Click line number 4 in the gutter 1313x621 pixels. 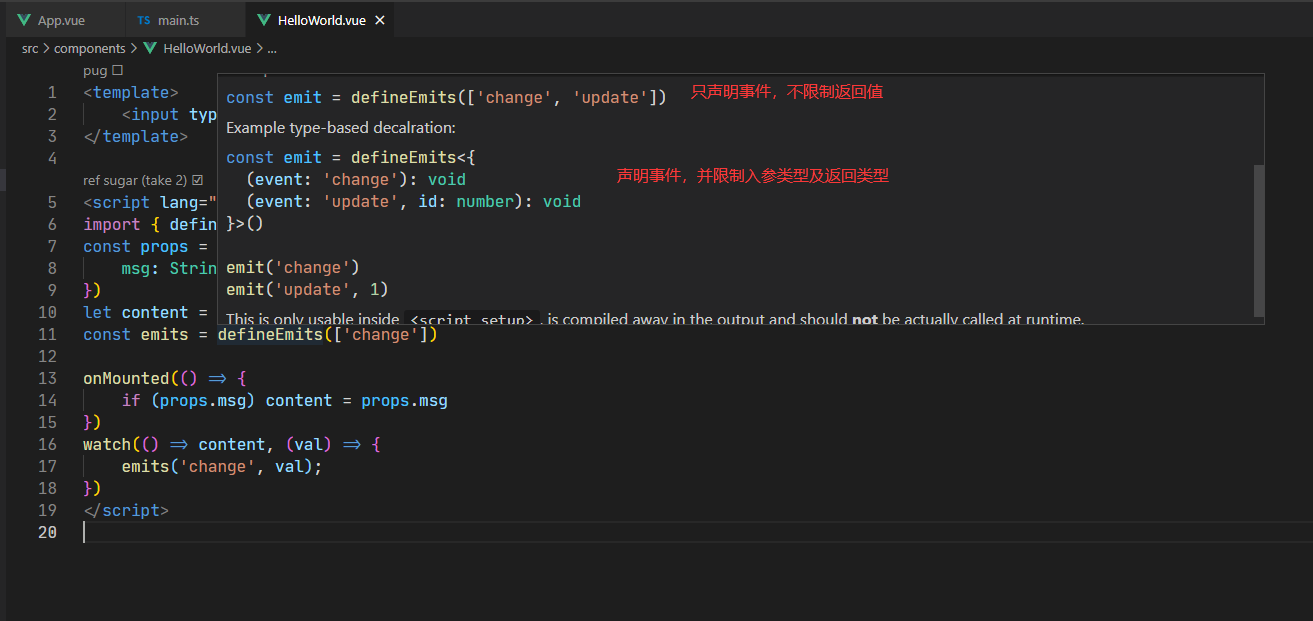(x=52, y=158)
